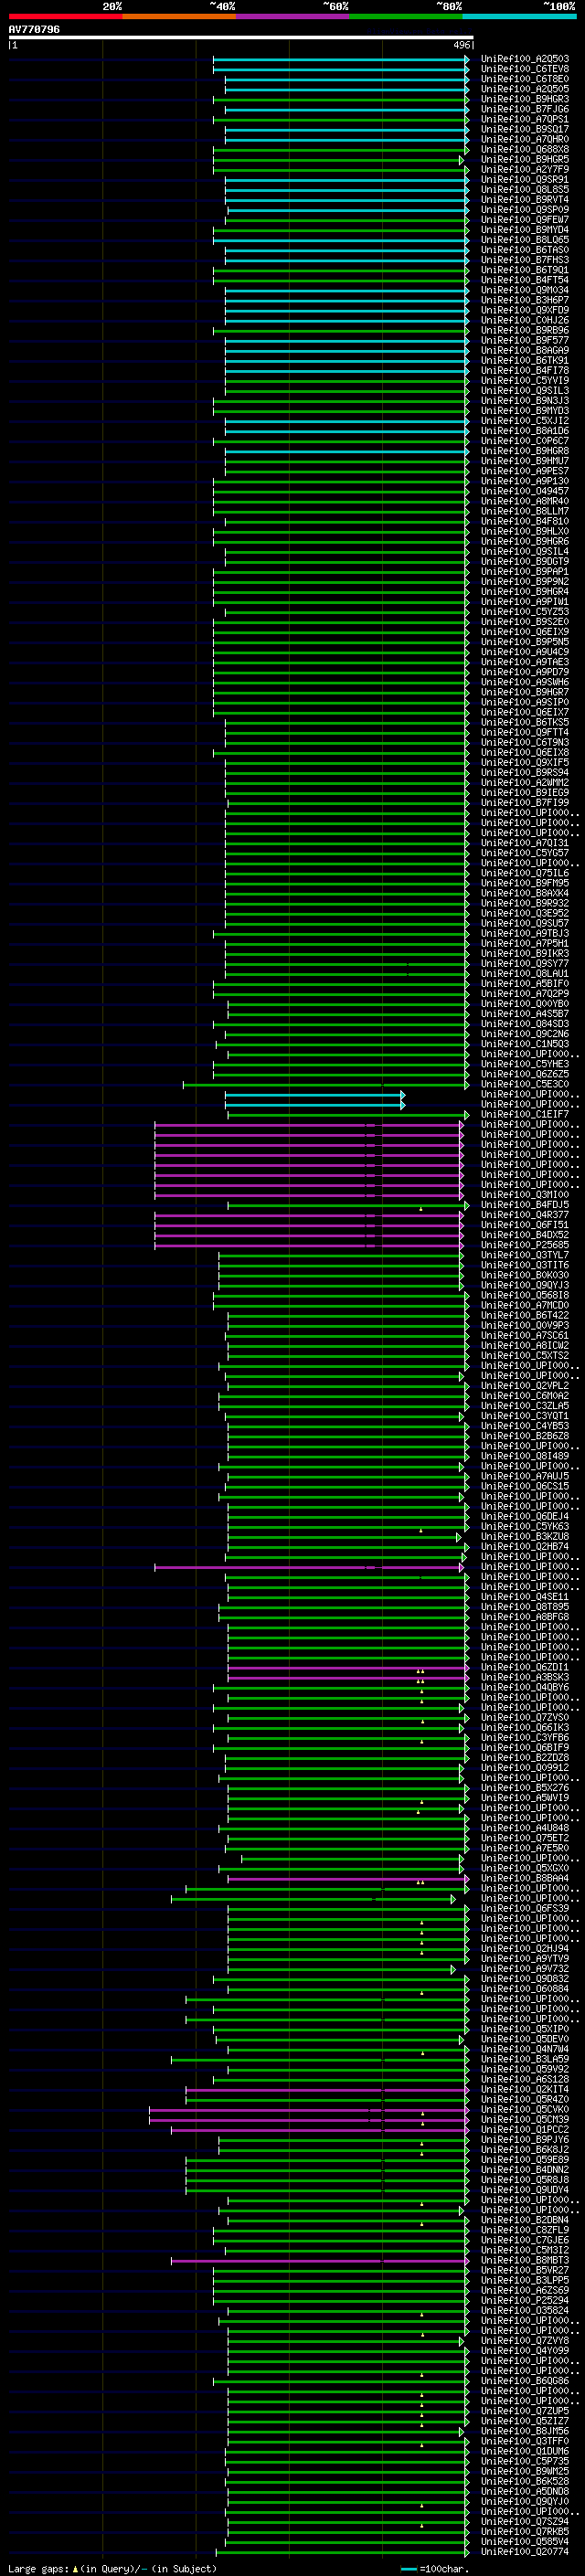Select the UniRef100_B9F577 label
Image resolution: width=585 pixels, height=2576 pixels.
525,340
